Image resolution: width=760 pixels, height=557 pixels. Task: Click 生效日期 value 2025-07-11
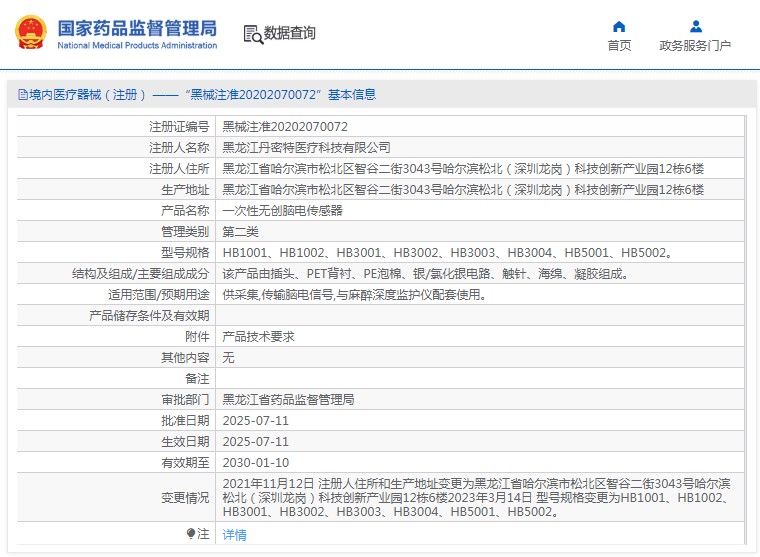255,442
